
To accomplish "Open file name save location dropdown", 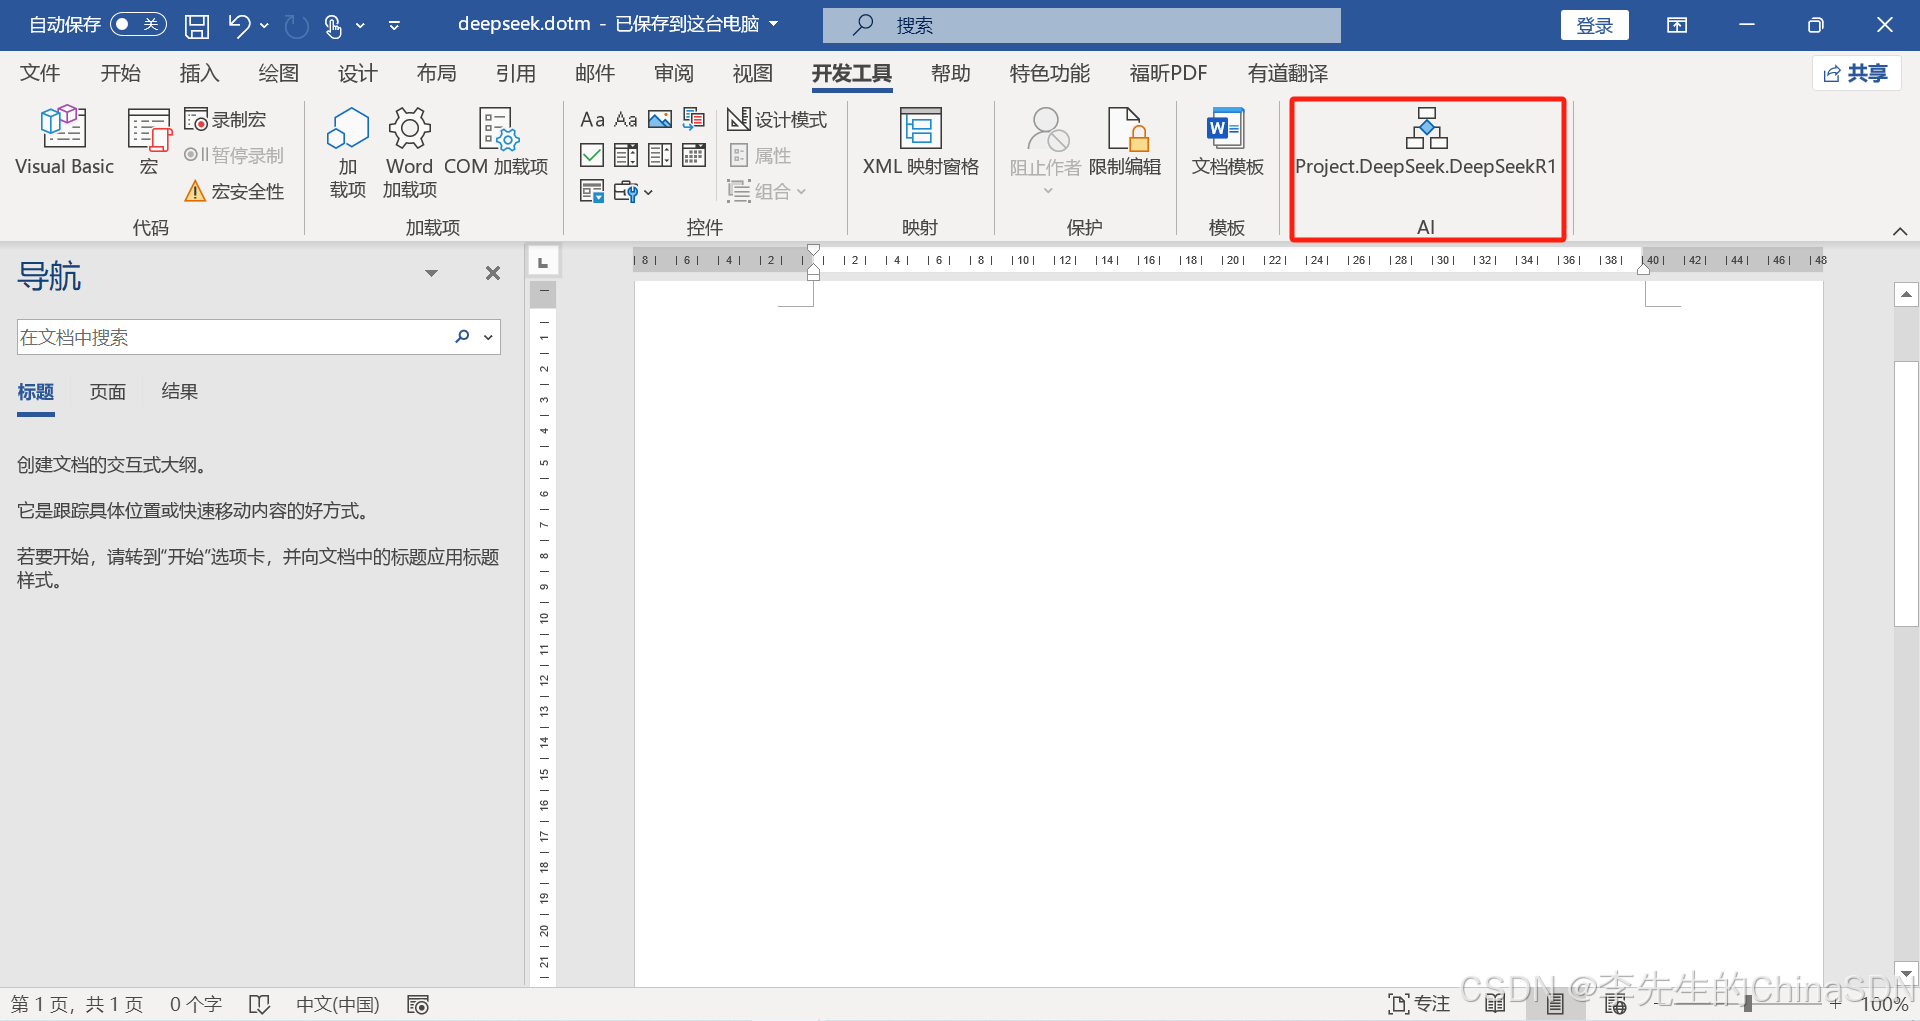I will tap(773, 24).
